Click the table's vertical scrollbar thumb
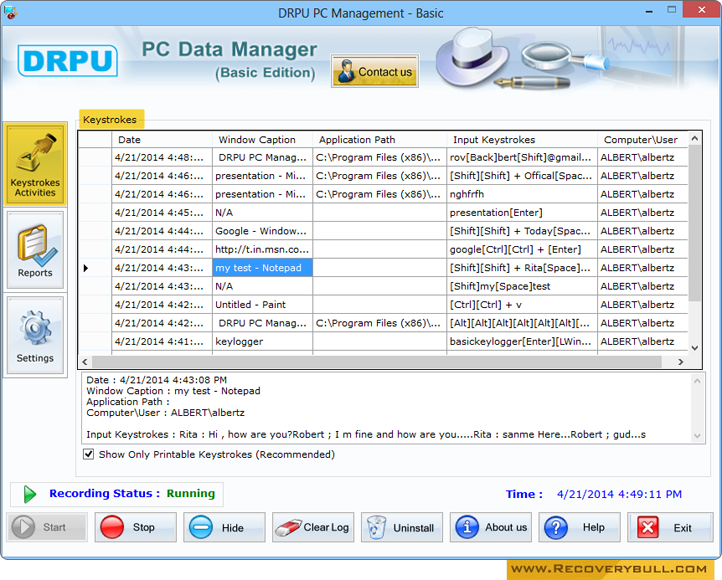This screenshot has height=580, width=722. (x=695, y=222)
